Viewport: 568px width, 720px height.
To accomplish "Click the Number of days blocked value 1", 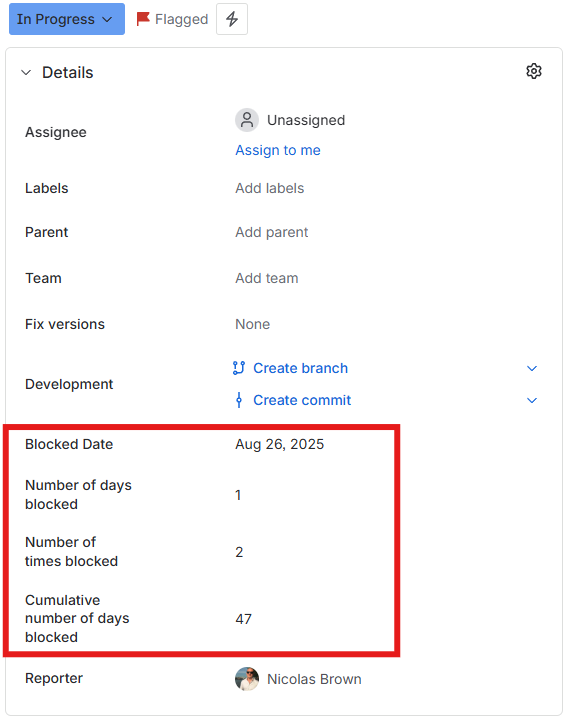I will (x=238, y=495).
